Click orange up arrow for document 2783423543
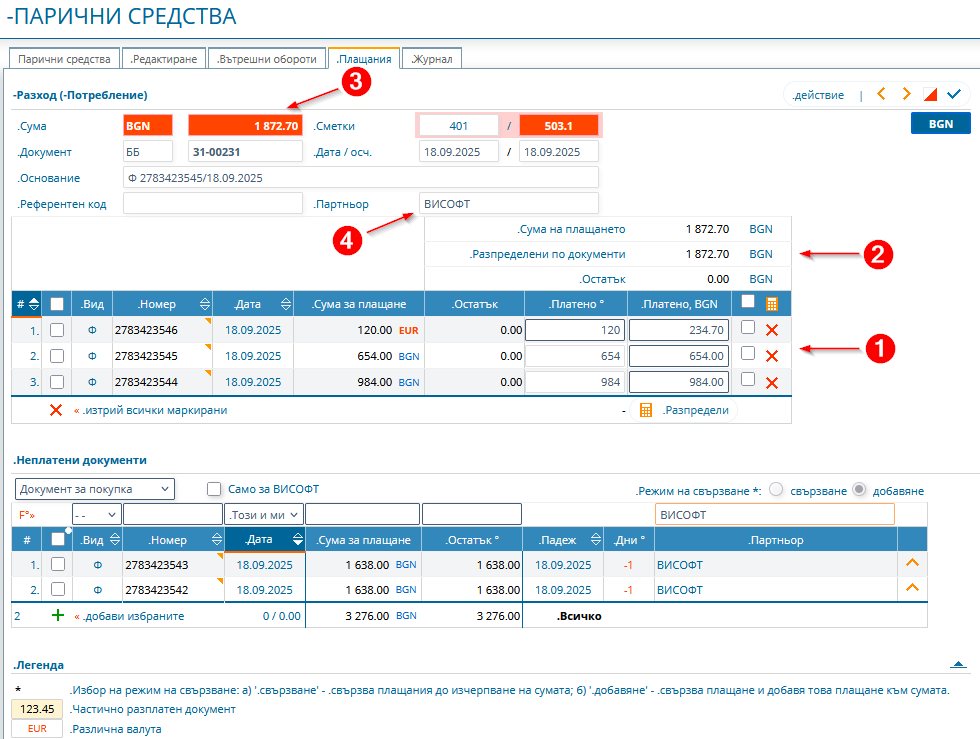The height and width of the screenshot is (739, 980). [911, 564]
